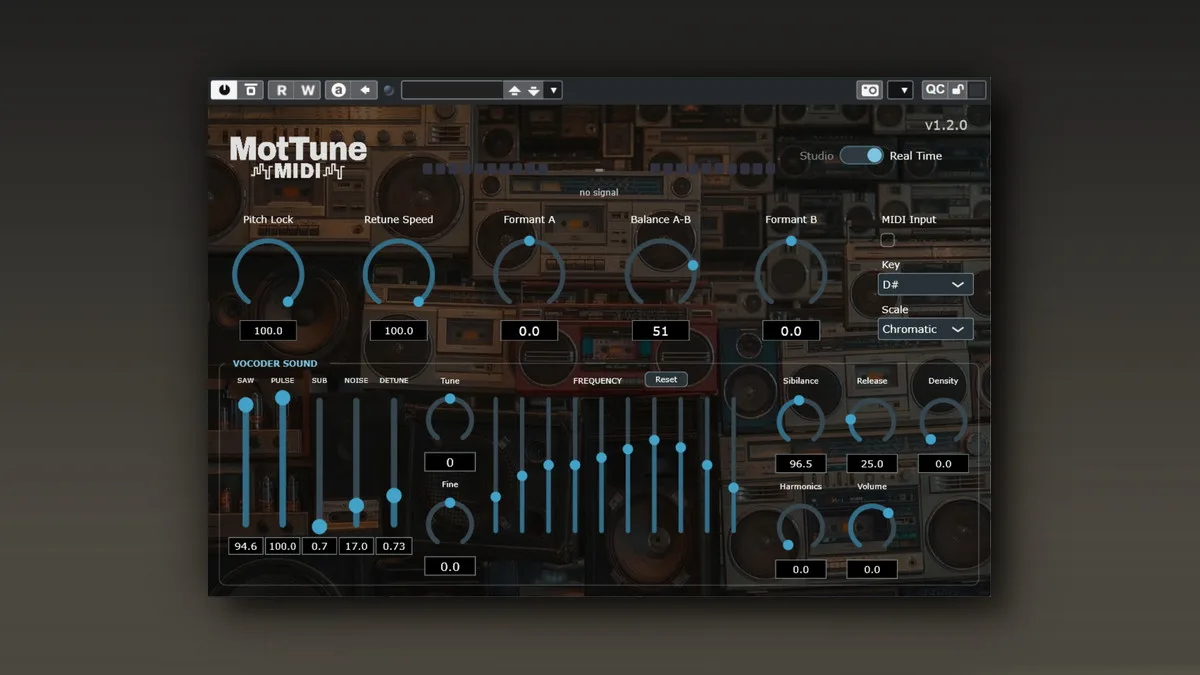1200x675 pixels.
Task: Click the SUB value box 0.7
Action: pyautogui.click(x=319, y=546)
